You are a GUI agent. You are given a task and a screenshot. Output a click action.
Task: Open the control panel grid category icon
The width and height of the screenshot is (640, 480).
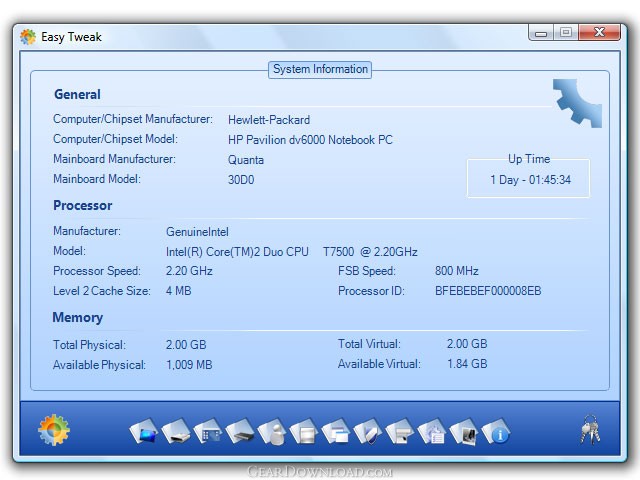(208, 431)
